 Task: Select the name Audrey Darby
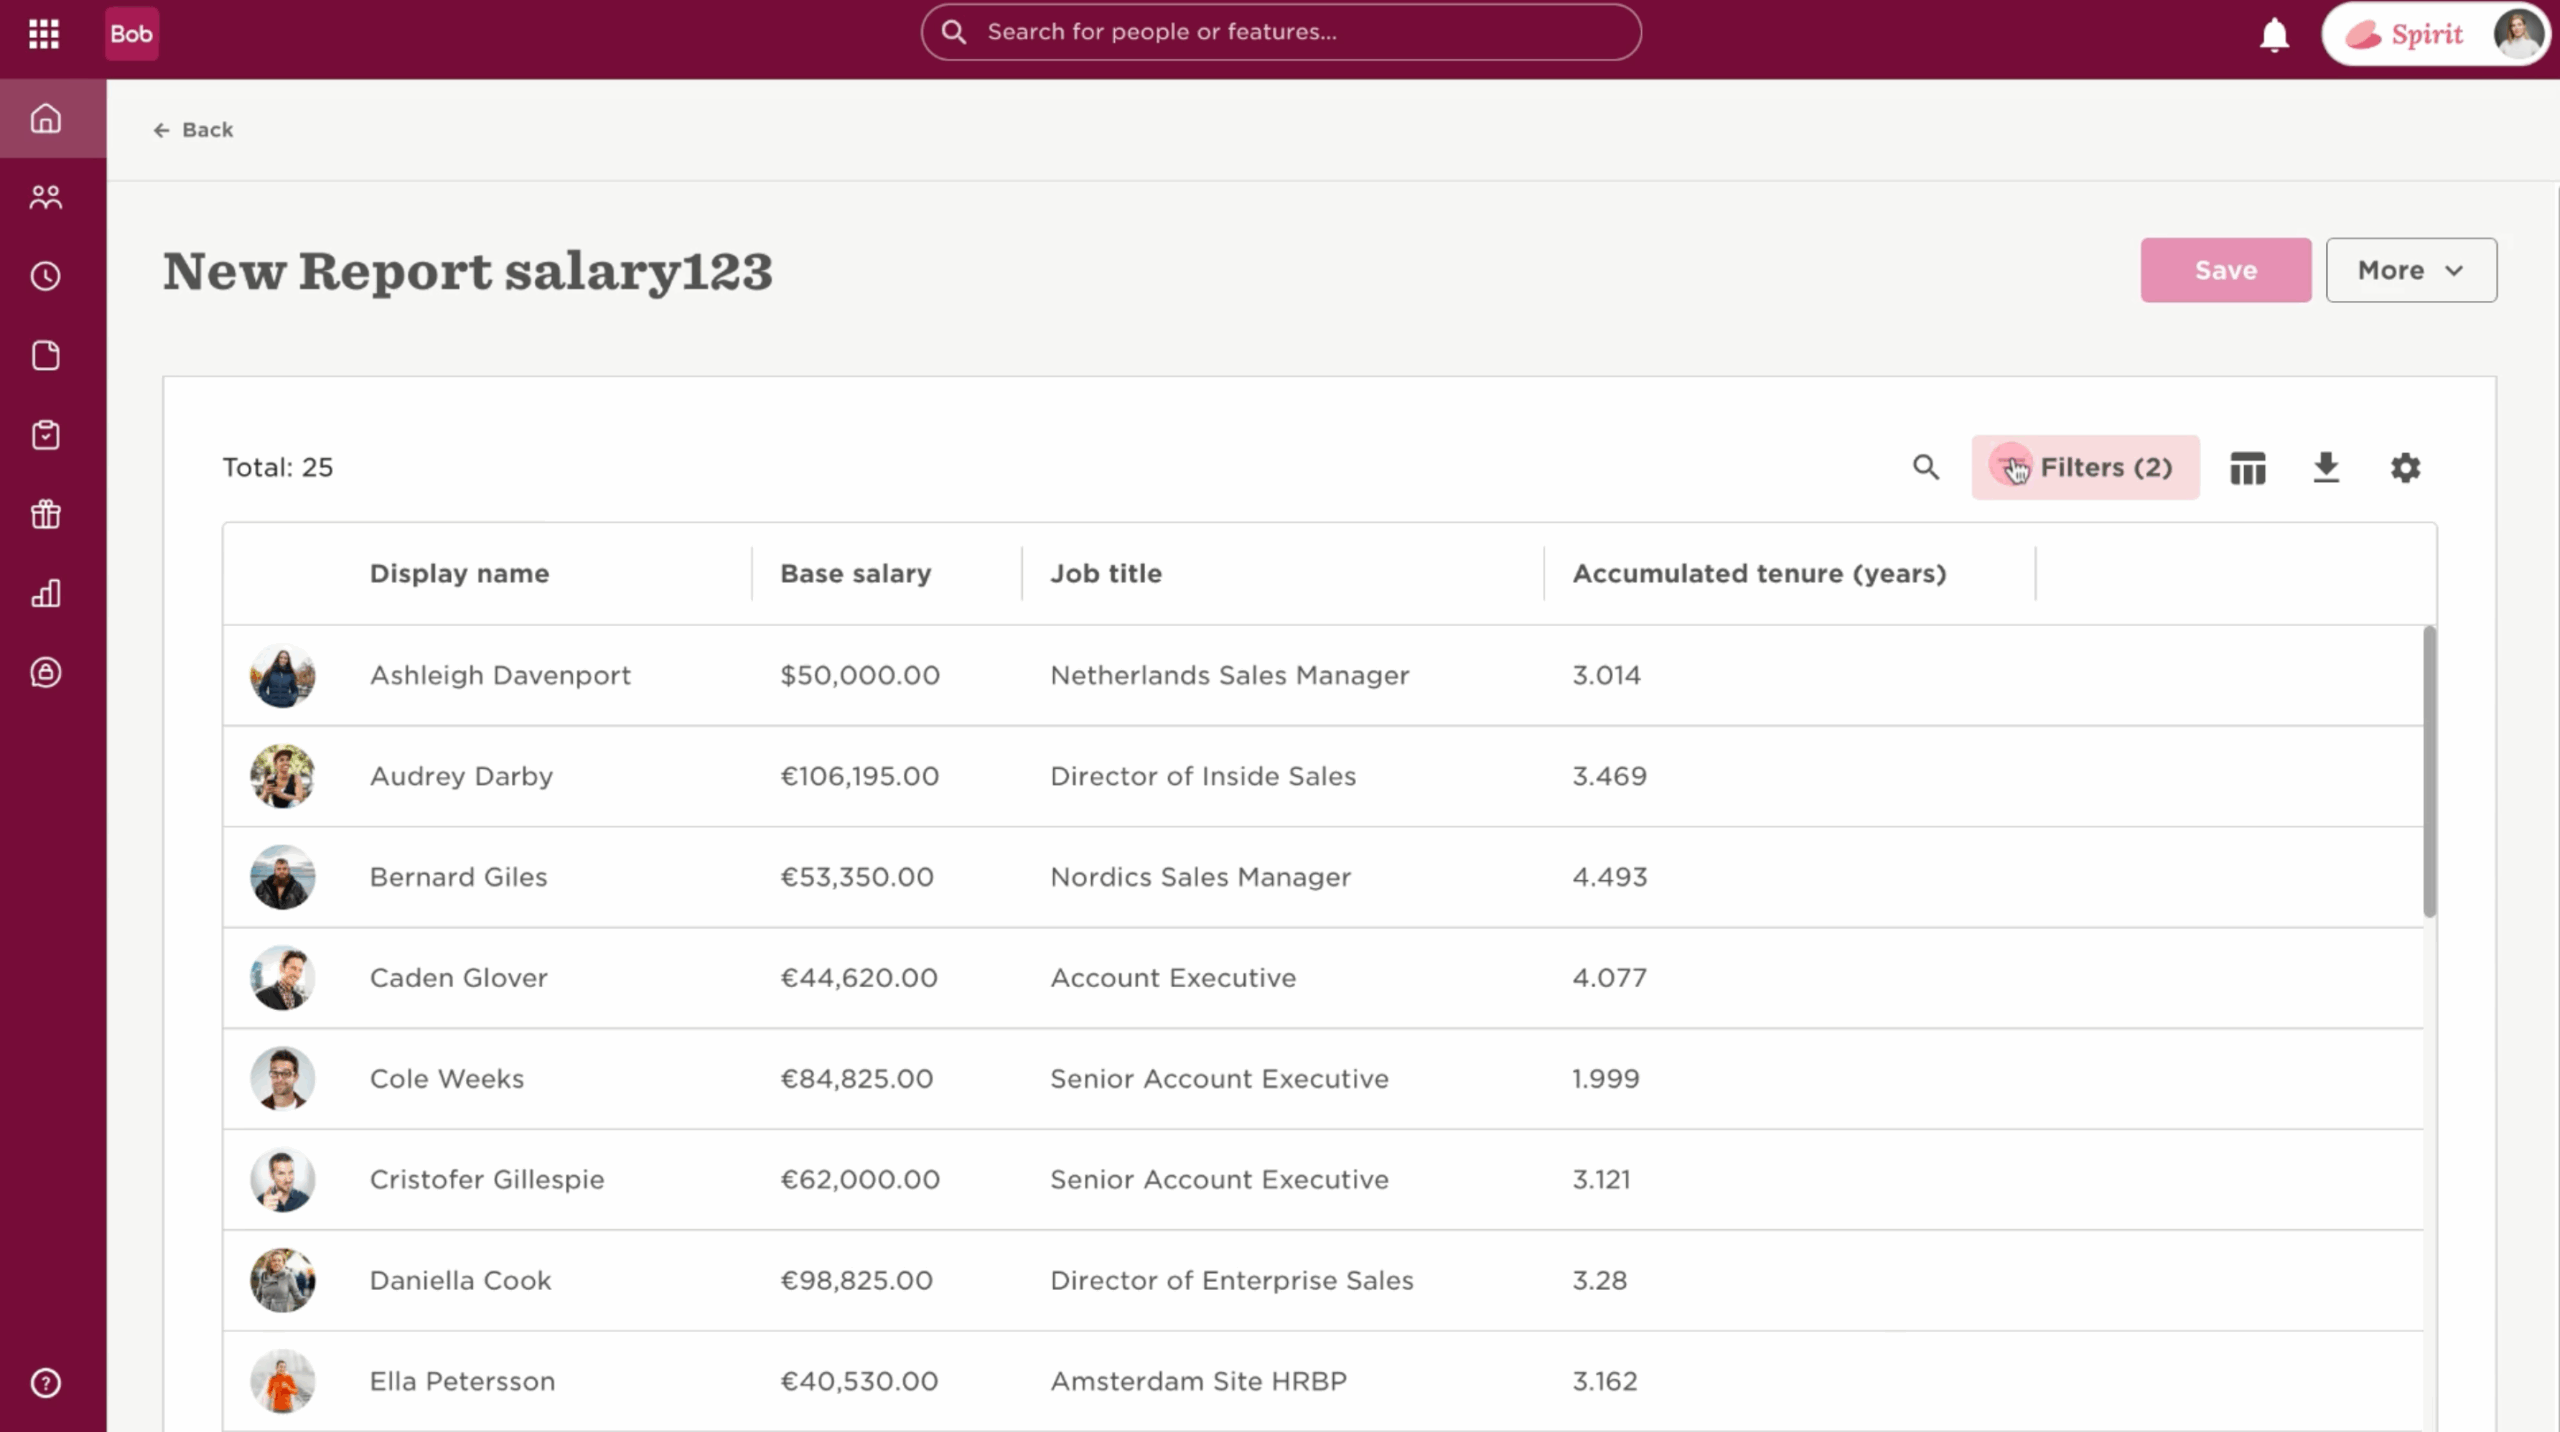click(461, 776)
